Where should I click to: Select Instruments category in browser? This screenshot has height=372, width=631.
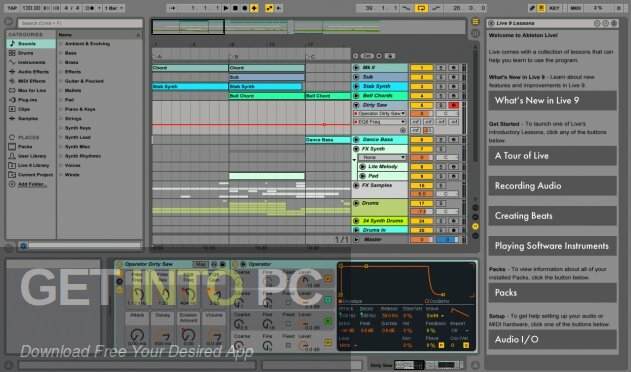click(x=31, y=62)
